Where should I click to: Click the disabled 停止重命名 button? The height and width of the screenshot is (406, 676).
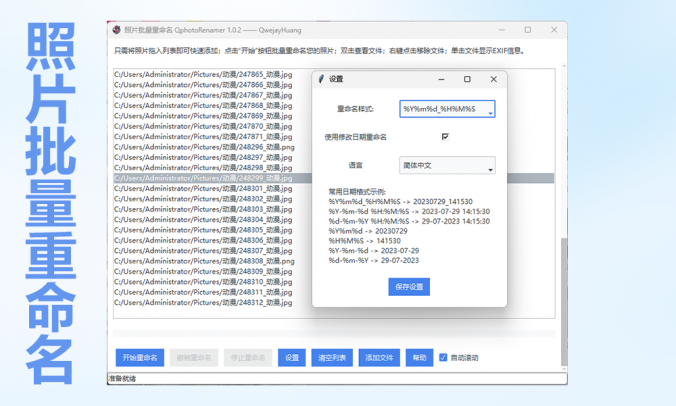[x=248, y=357]
